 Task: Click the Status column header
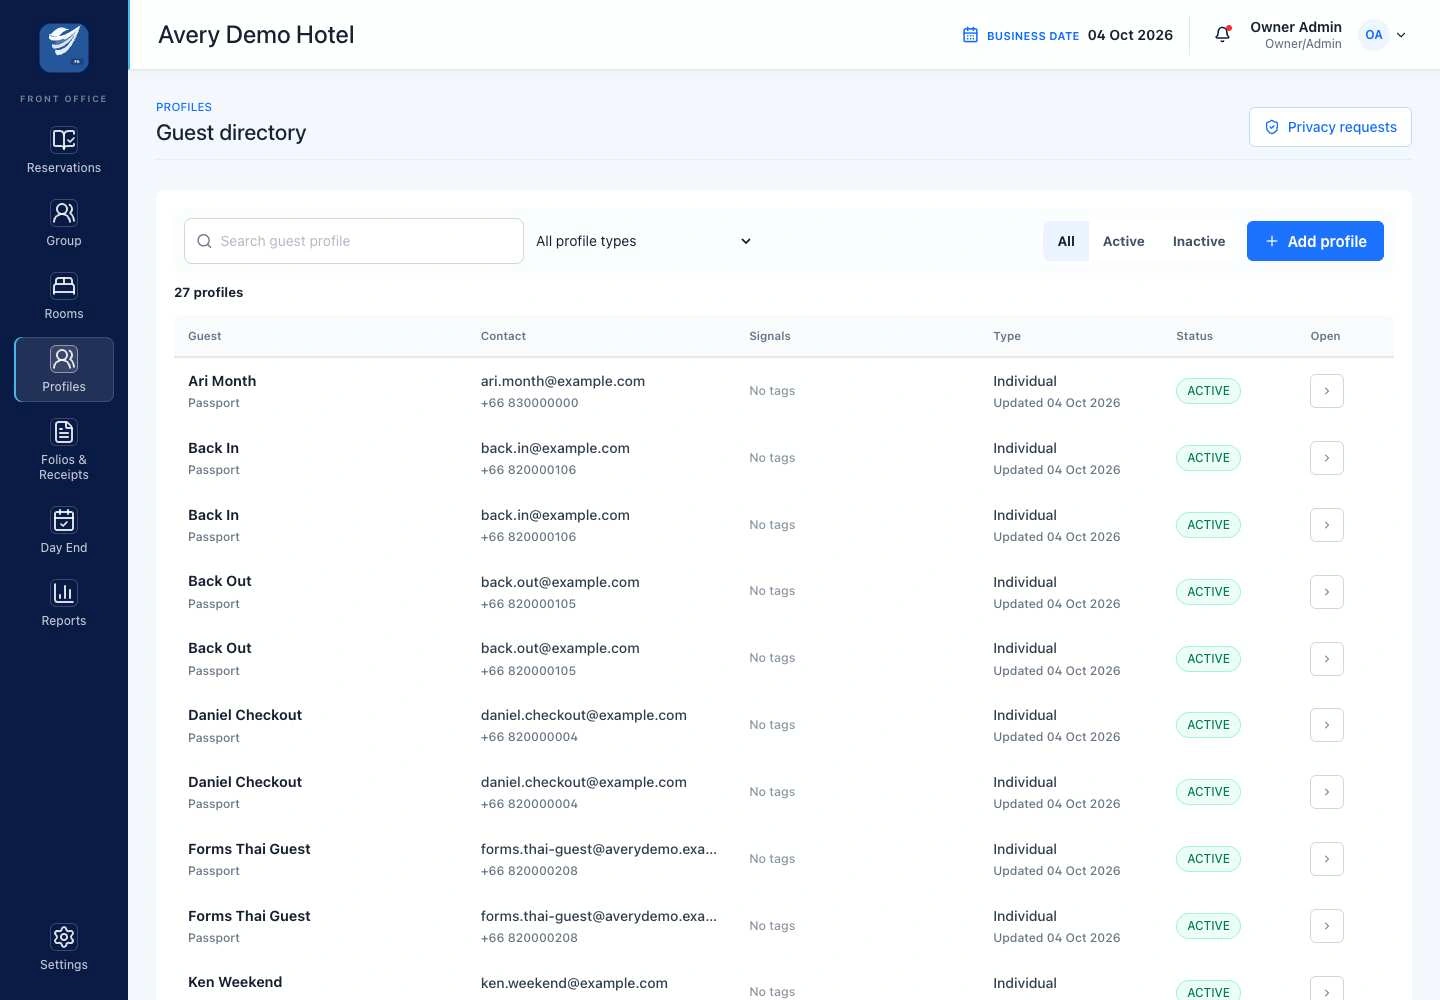[1194, 336]
